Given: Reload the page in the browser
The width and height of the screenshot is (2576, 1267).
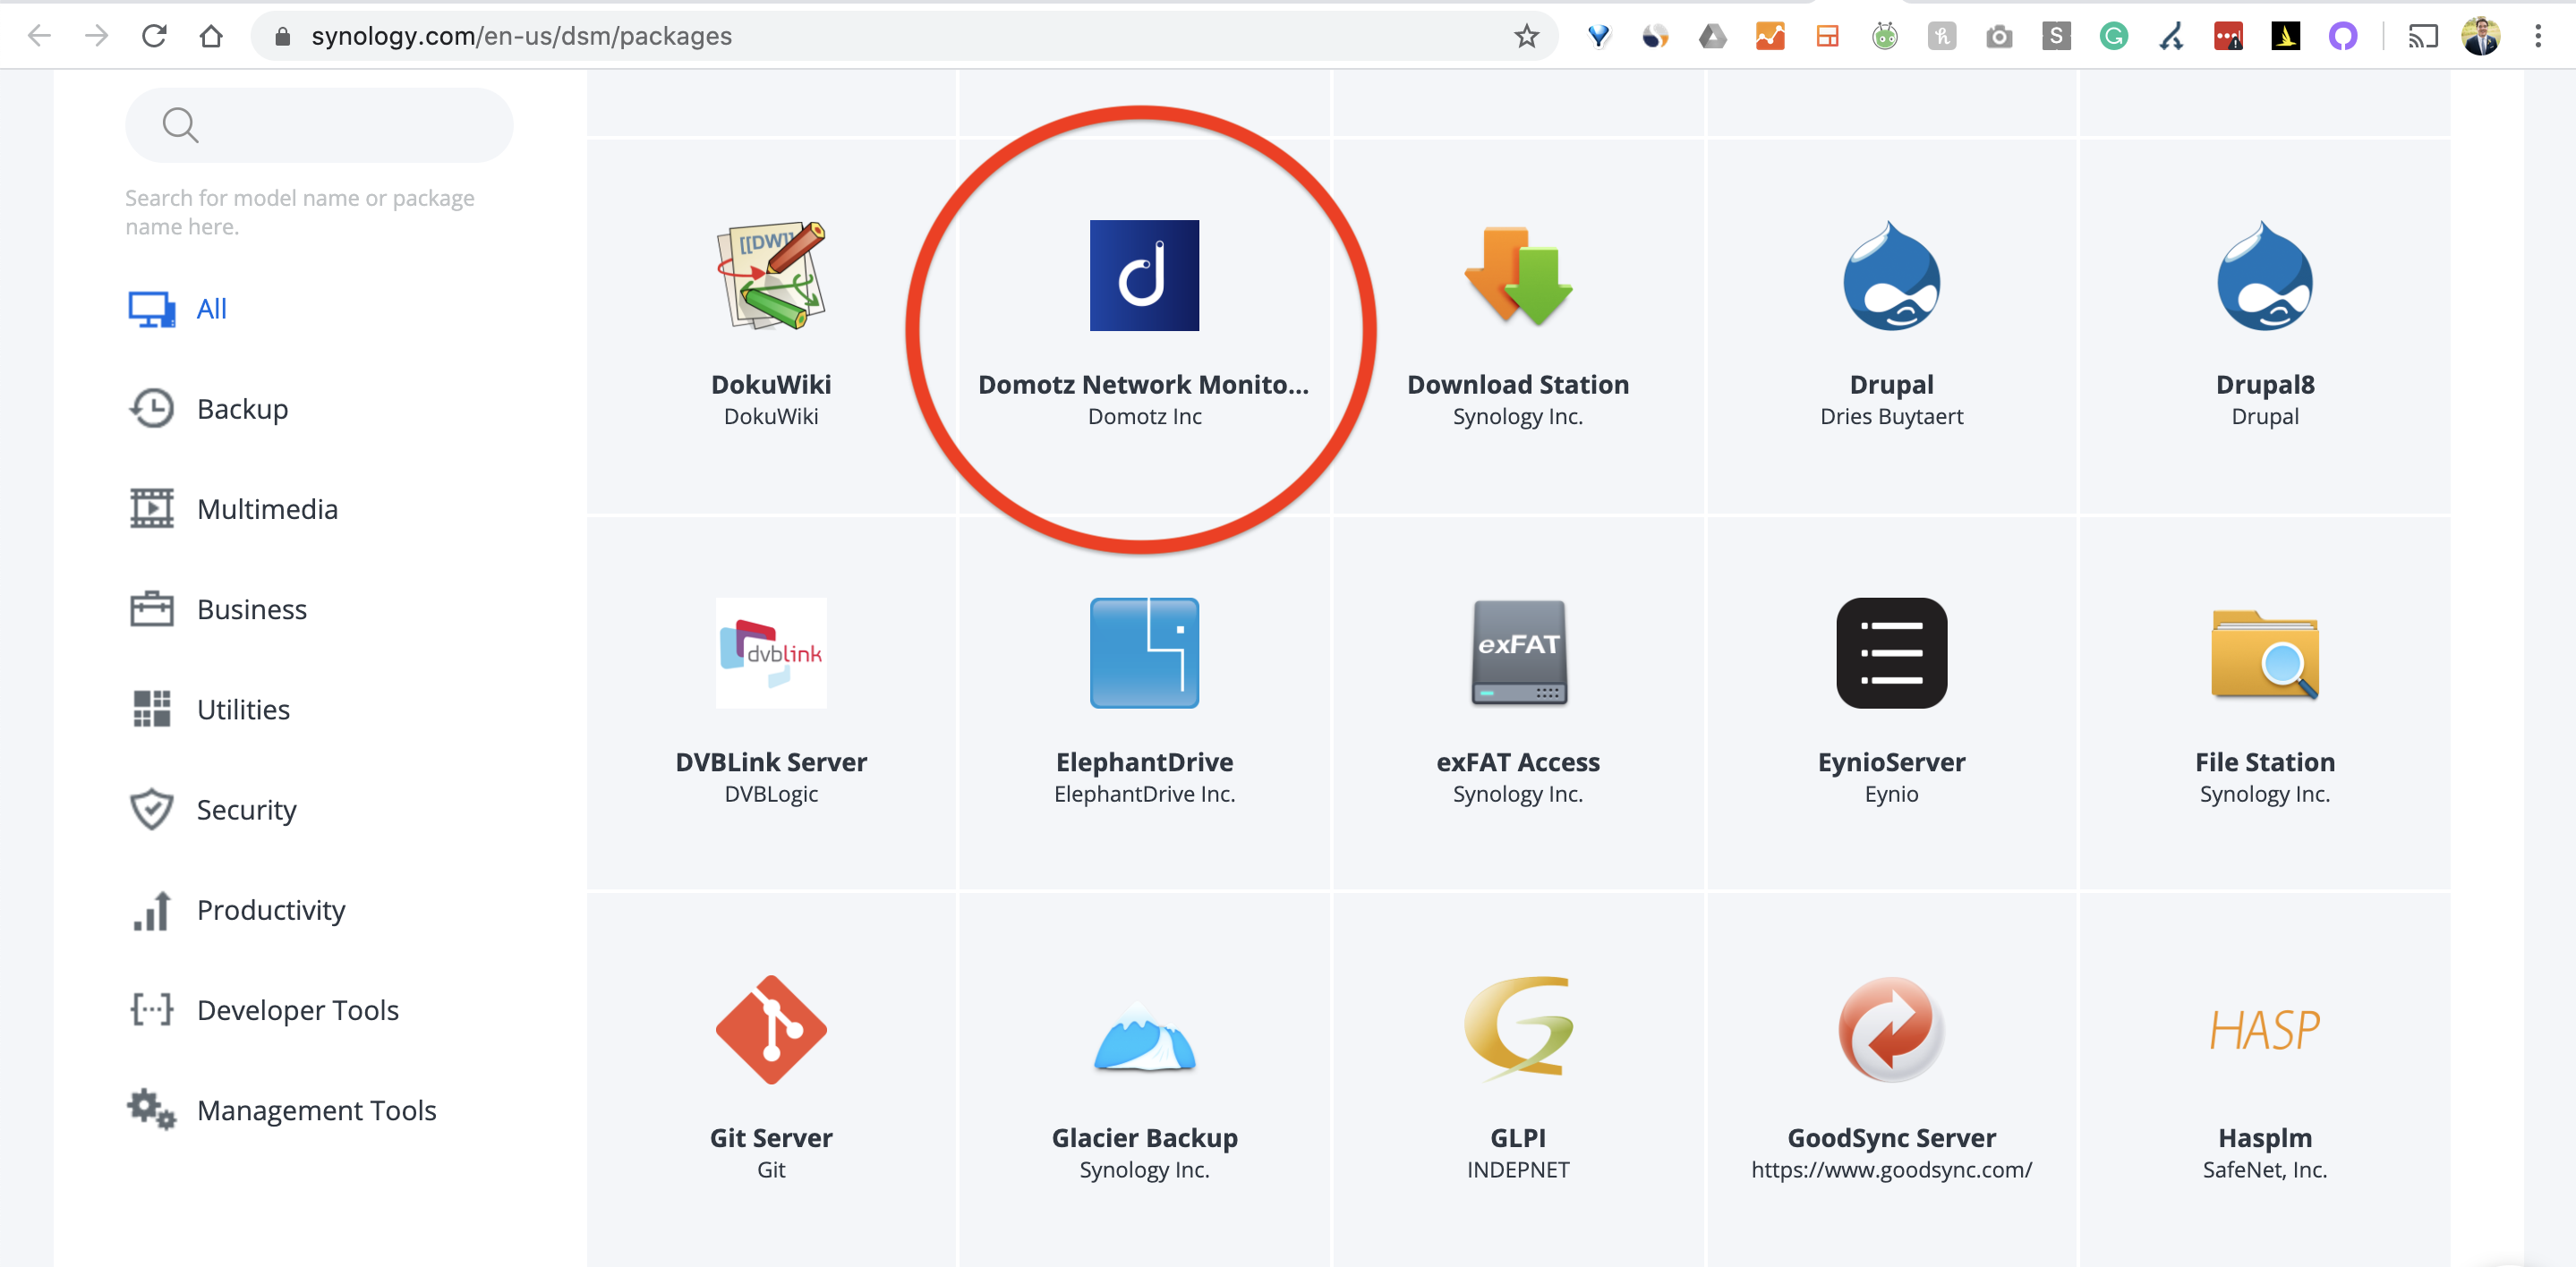Looking at the screenshot, I should pos(154,36).
